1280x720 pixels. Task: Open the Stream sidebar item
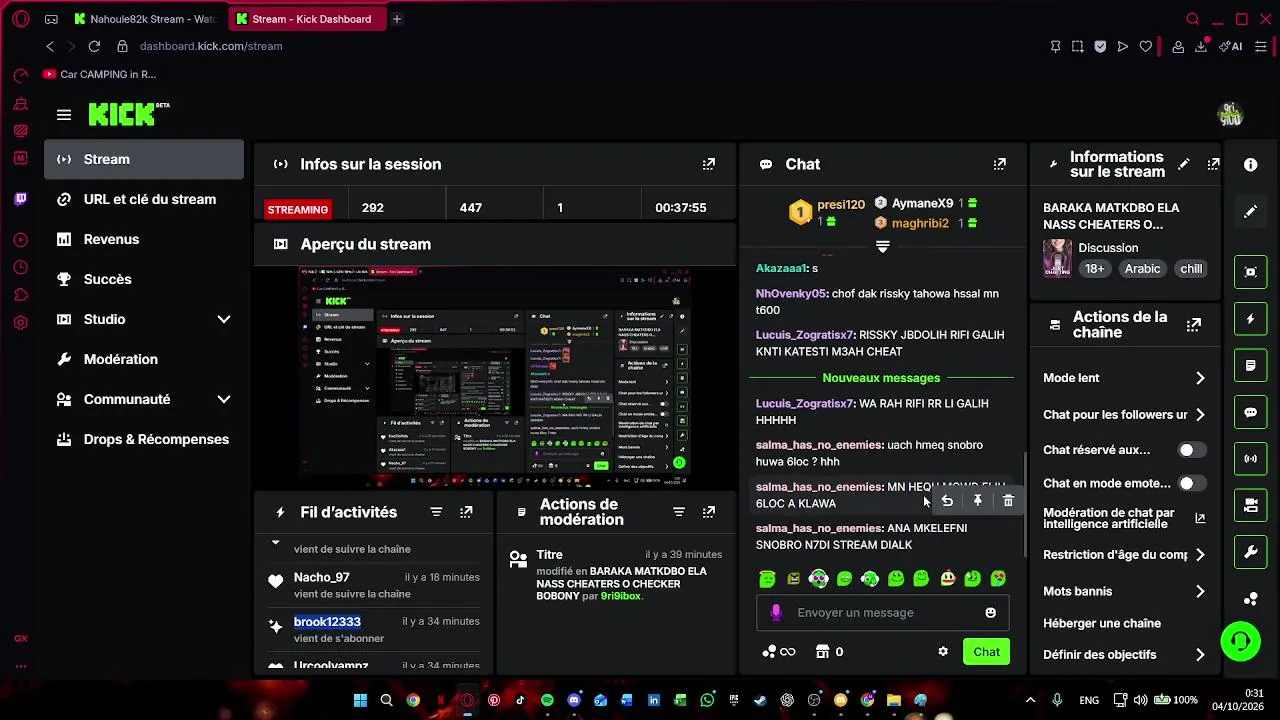coord(143,159)
